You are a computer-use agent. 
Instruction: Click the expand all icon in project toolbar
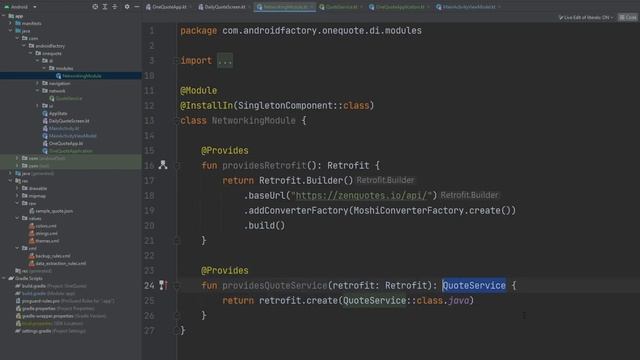[x=105, y=7]
